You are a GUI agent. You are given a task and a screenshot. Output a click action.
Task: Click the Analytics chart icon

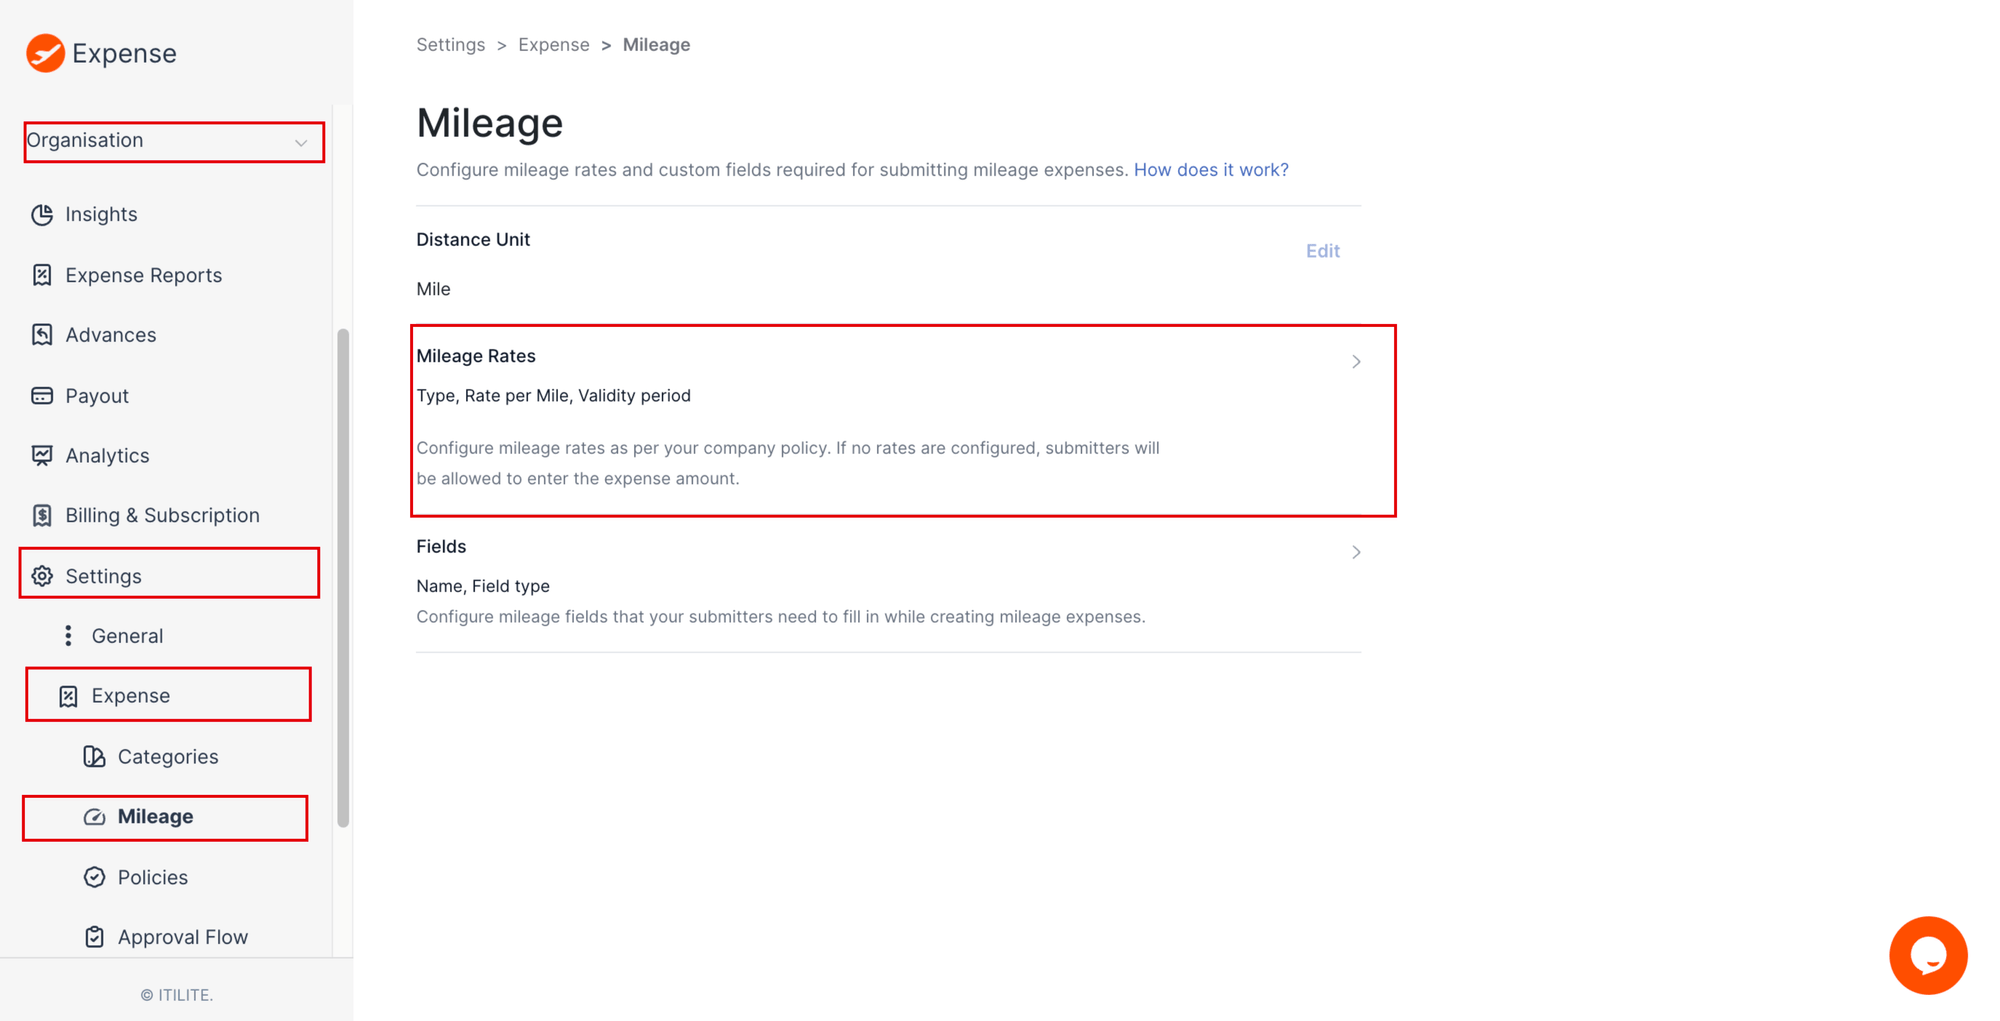tap(42, 456)
